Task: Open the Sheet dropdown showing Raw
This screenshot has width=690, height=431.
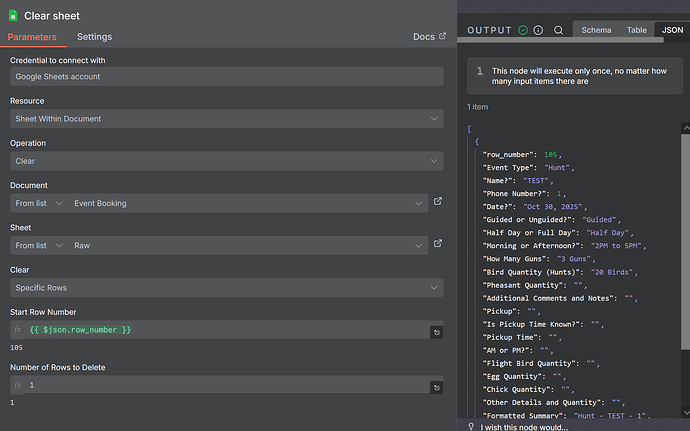Action: click(248, 245)
